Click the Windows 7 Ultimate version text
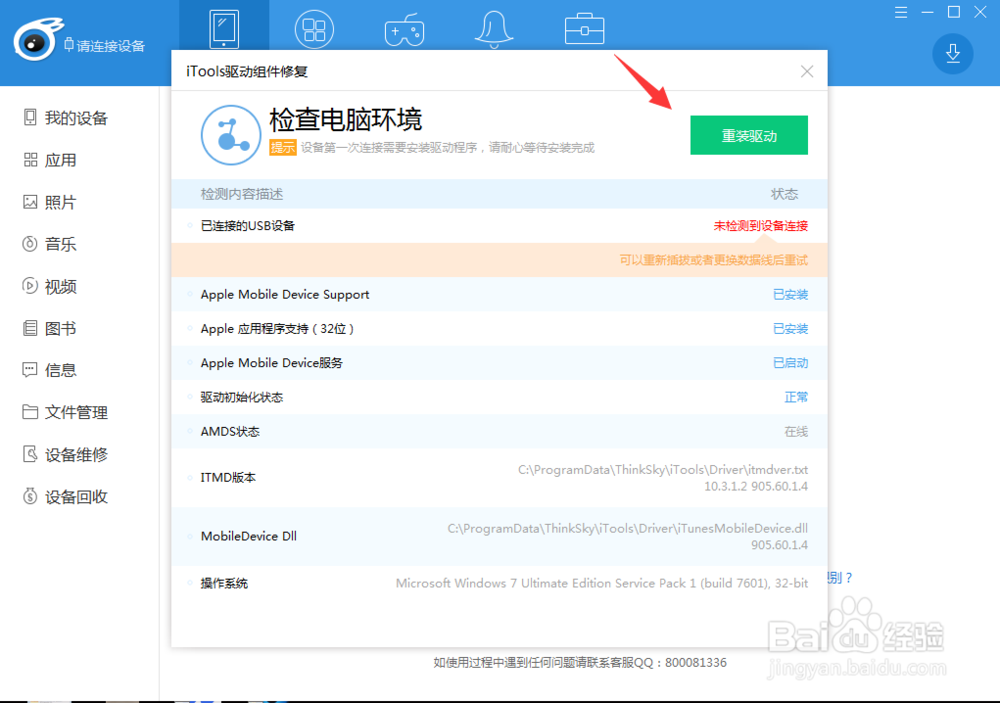This screenshot has width=1000, height=703. tap(601, 584)
